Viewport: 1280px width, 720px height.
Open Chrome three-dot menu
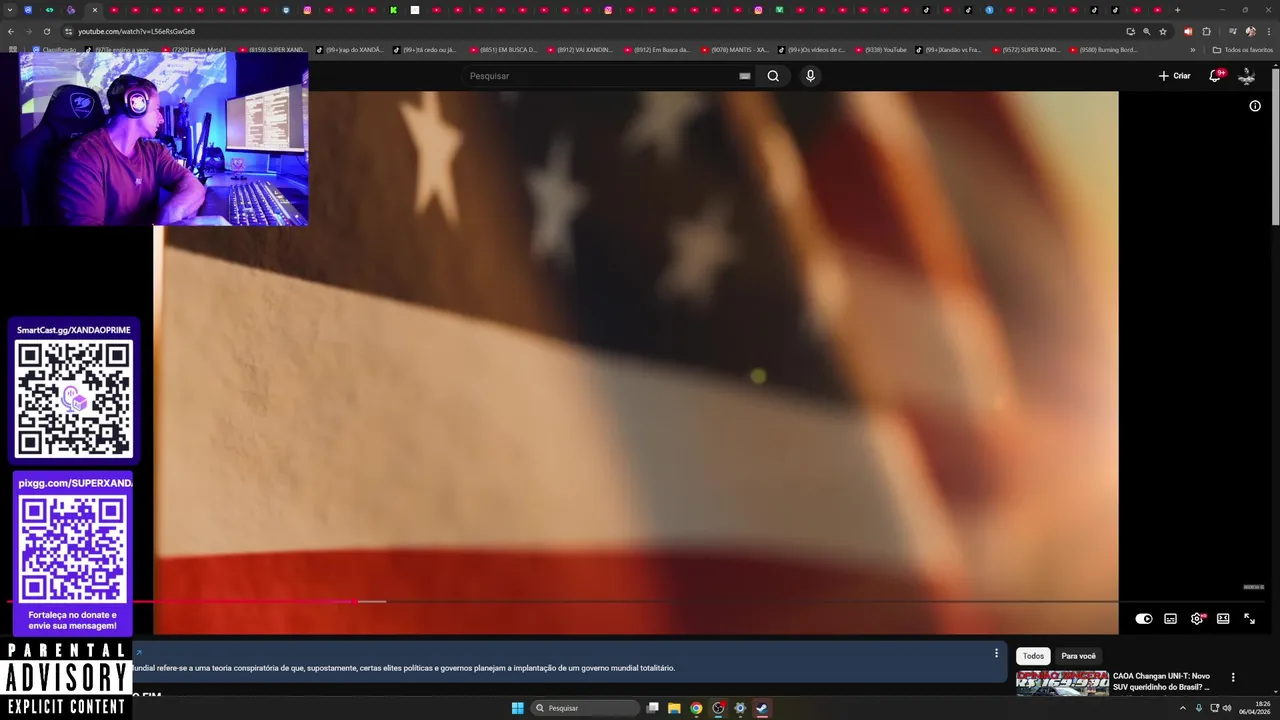(1268, 31)
